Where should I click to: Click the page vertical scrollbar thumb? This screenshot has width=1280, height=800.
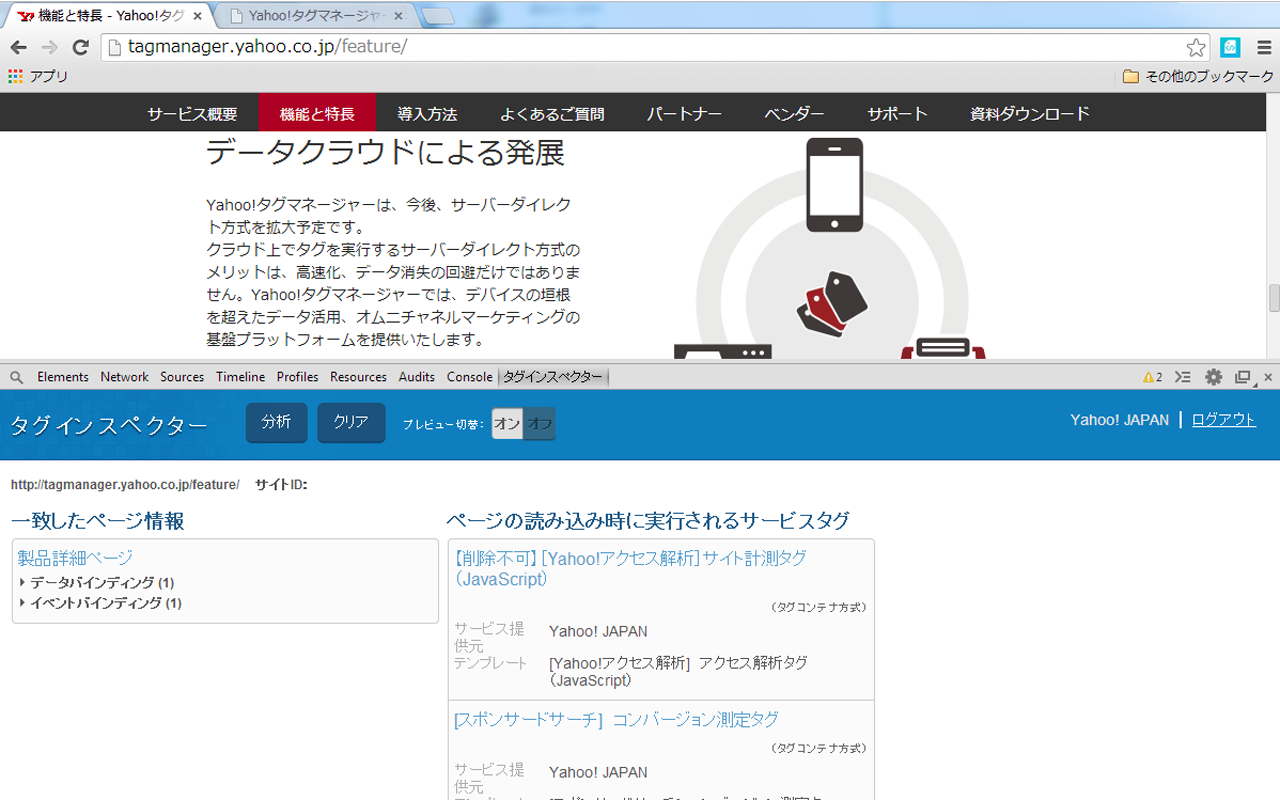(x=1273, y=299)
